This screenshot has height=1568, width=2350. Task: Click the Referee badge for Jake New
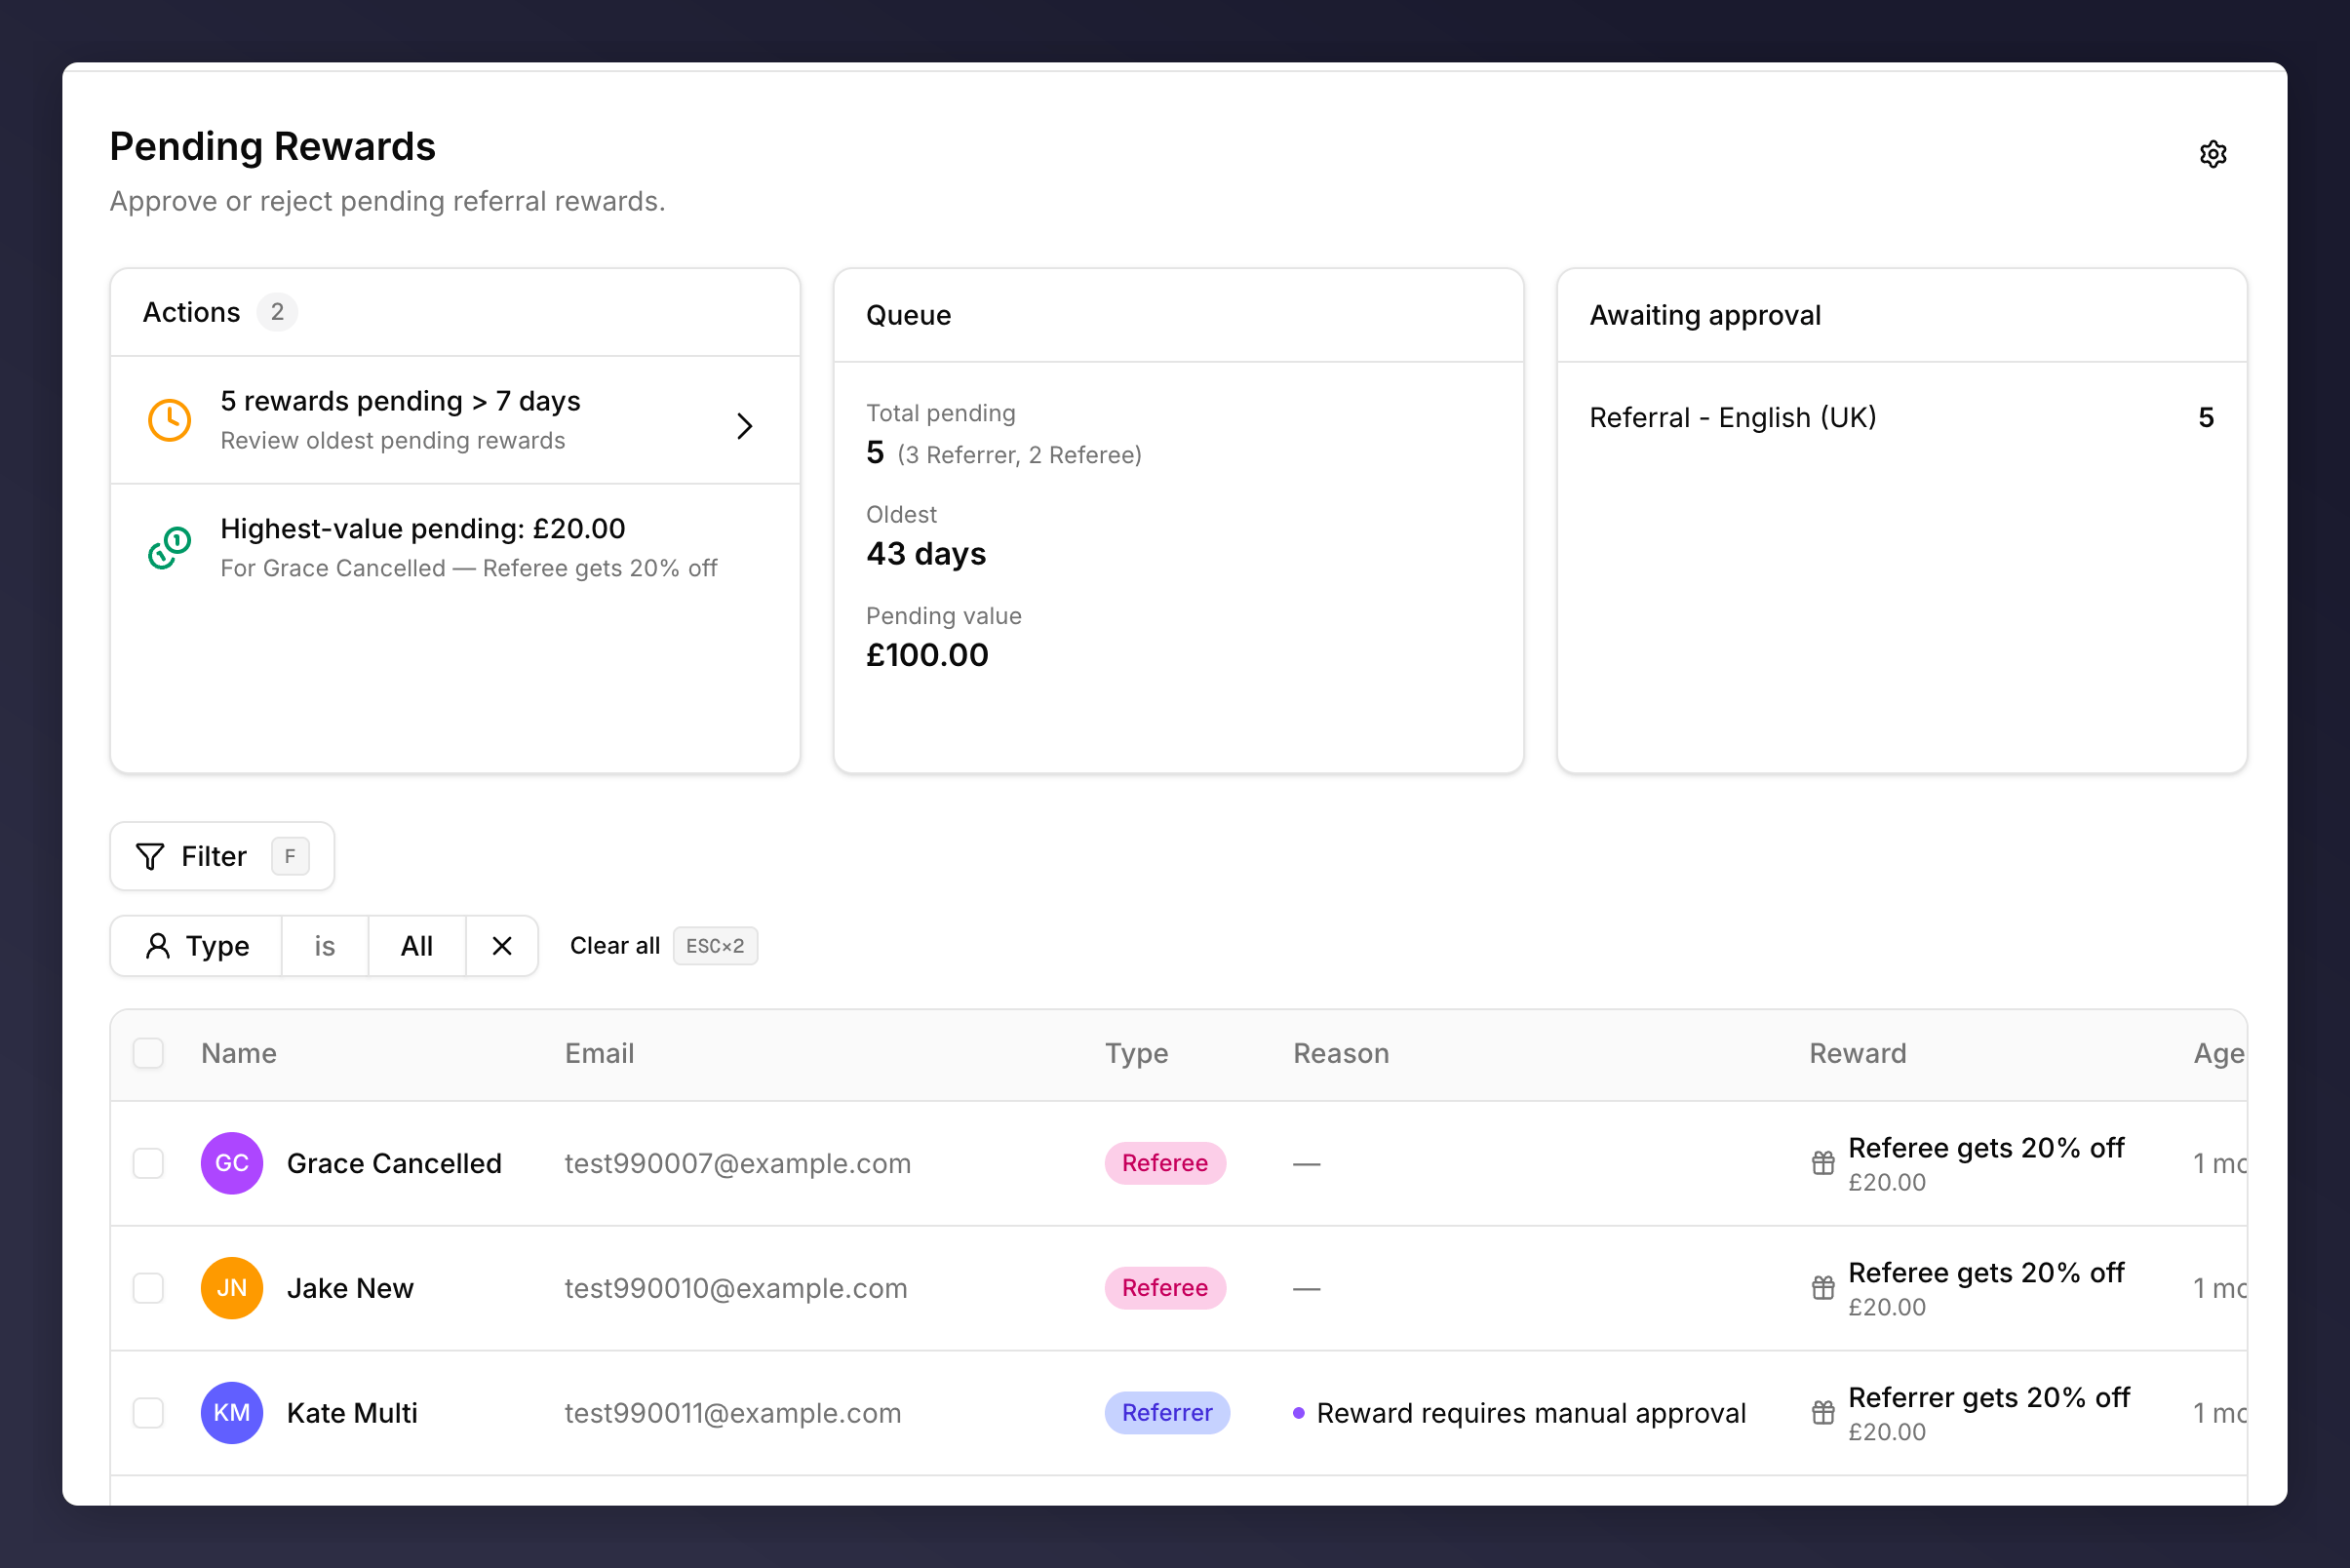(x=1165, y=1288)
